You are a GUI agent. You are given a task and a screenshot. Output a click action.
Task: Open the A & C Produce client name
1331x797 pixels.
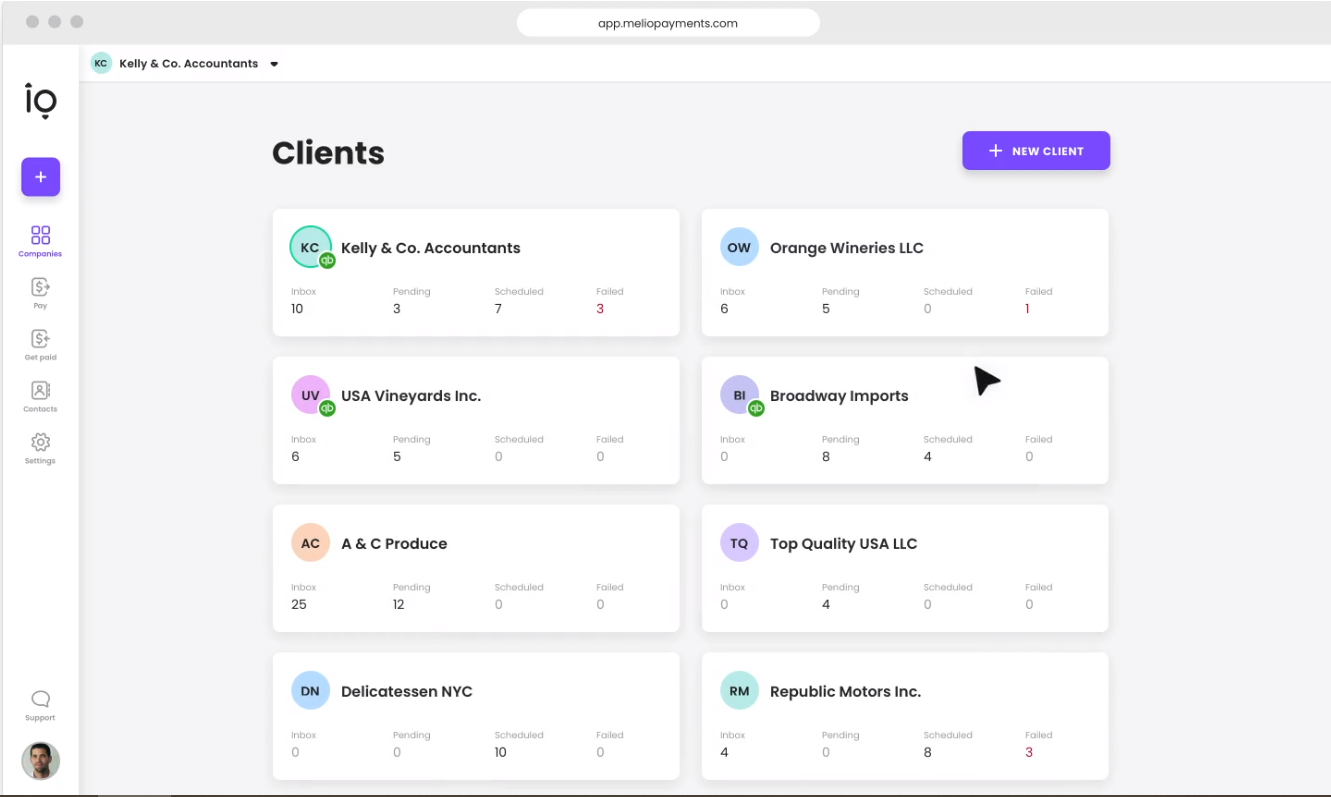click(x=394, y=544)
